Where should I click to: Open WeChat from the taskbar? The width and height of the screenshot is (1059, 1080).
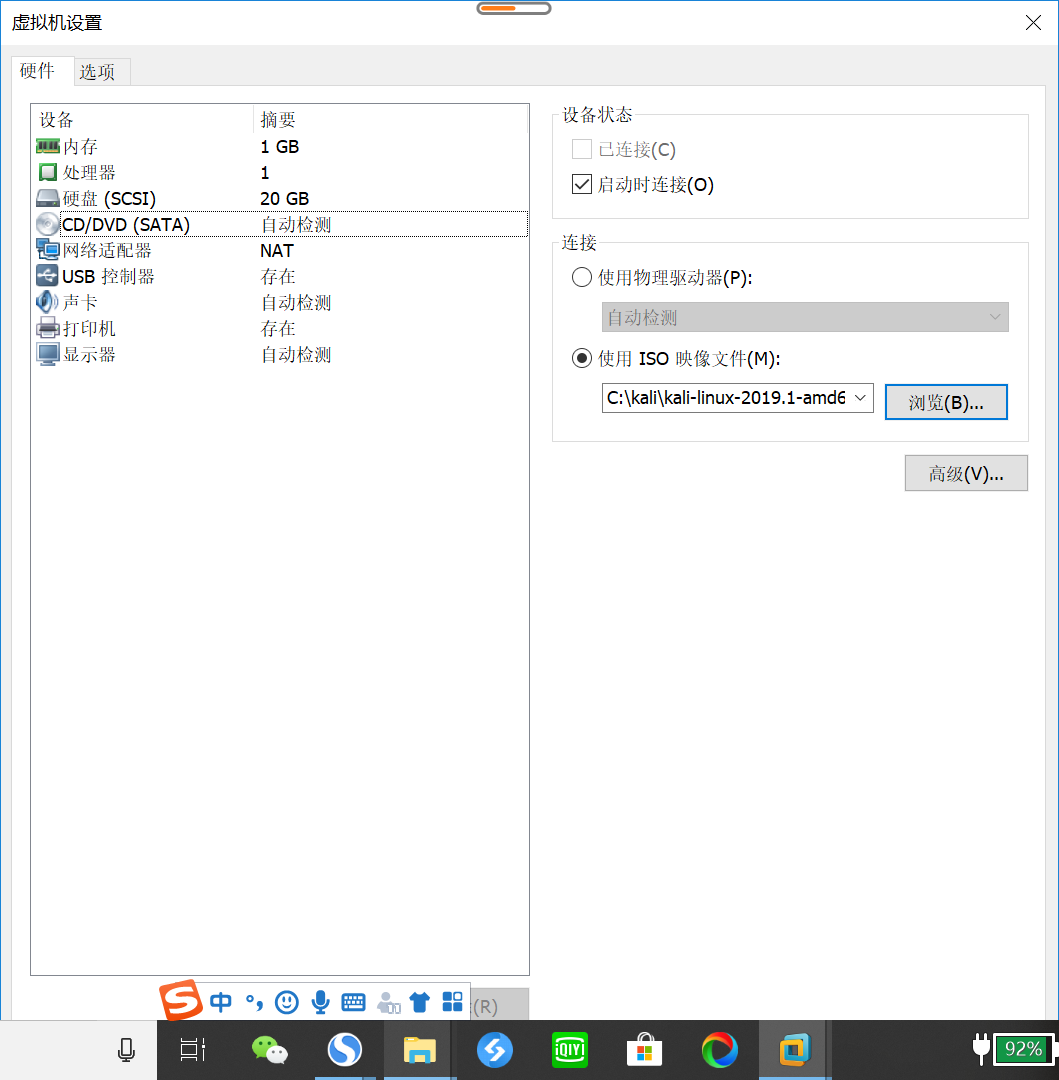pos(270,1050)
